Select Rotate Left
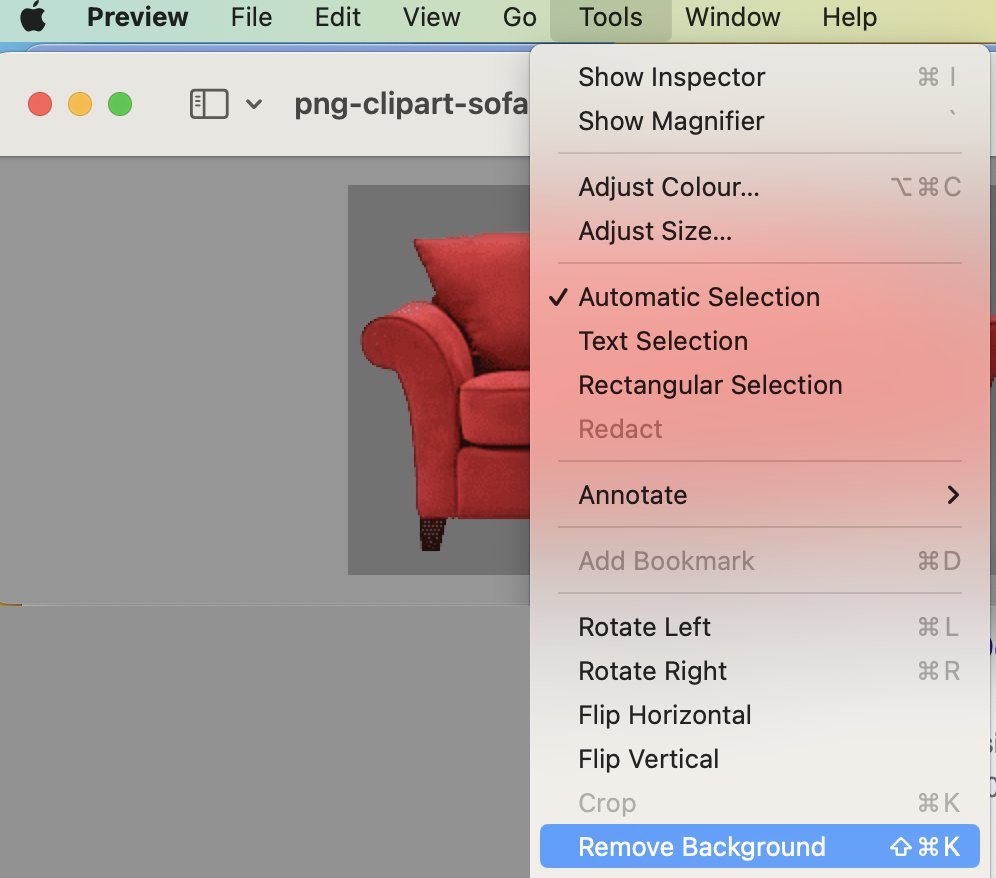Image resolution: width=996 pixels, height=878 pixels. 759,627
